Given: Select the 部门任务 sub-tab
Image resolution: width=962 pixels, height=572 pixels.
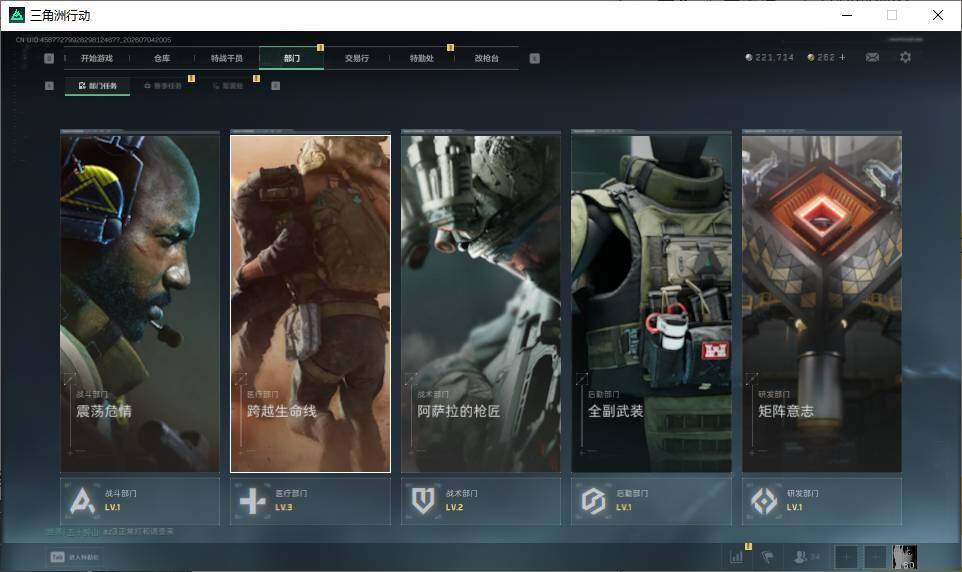Looking at the screenshot, I should click(98, 86).
